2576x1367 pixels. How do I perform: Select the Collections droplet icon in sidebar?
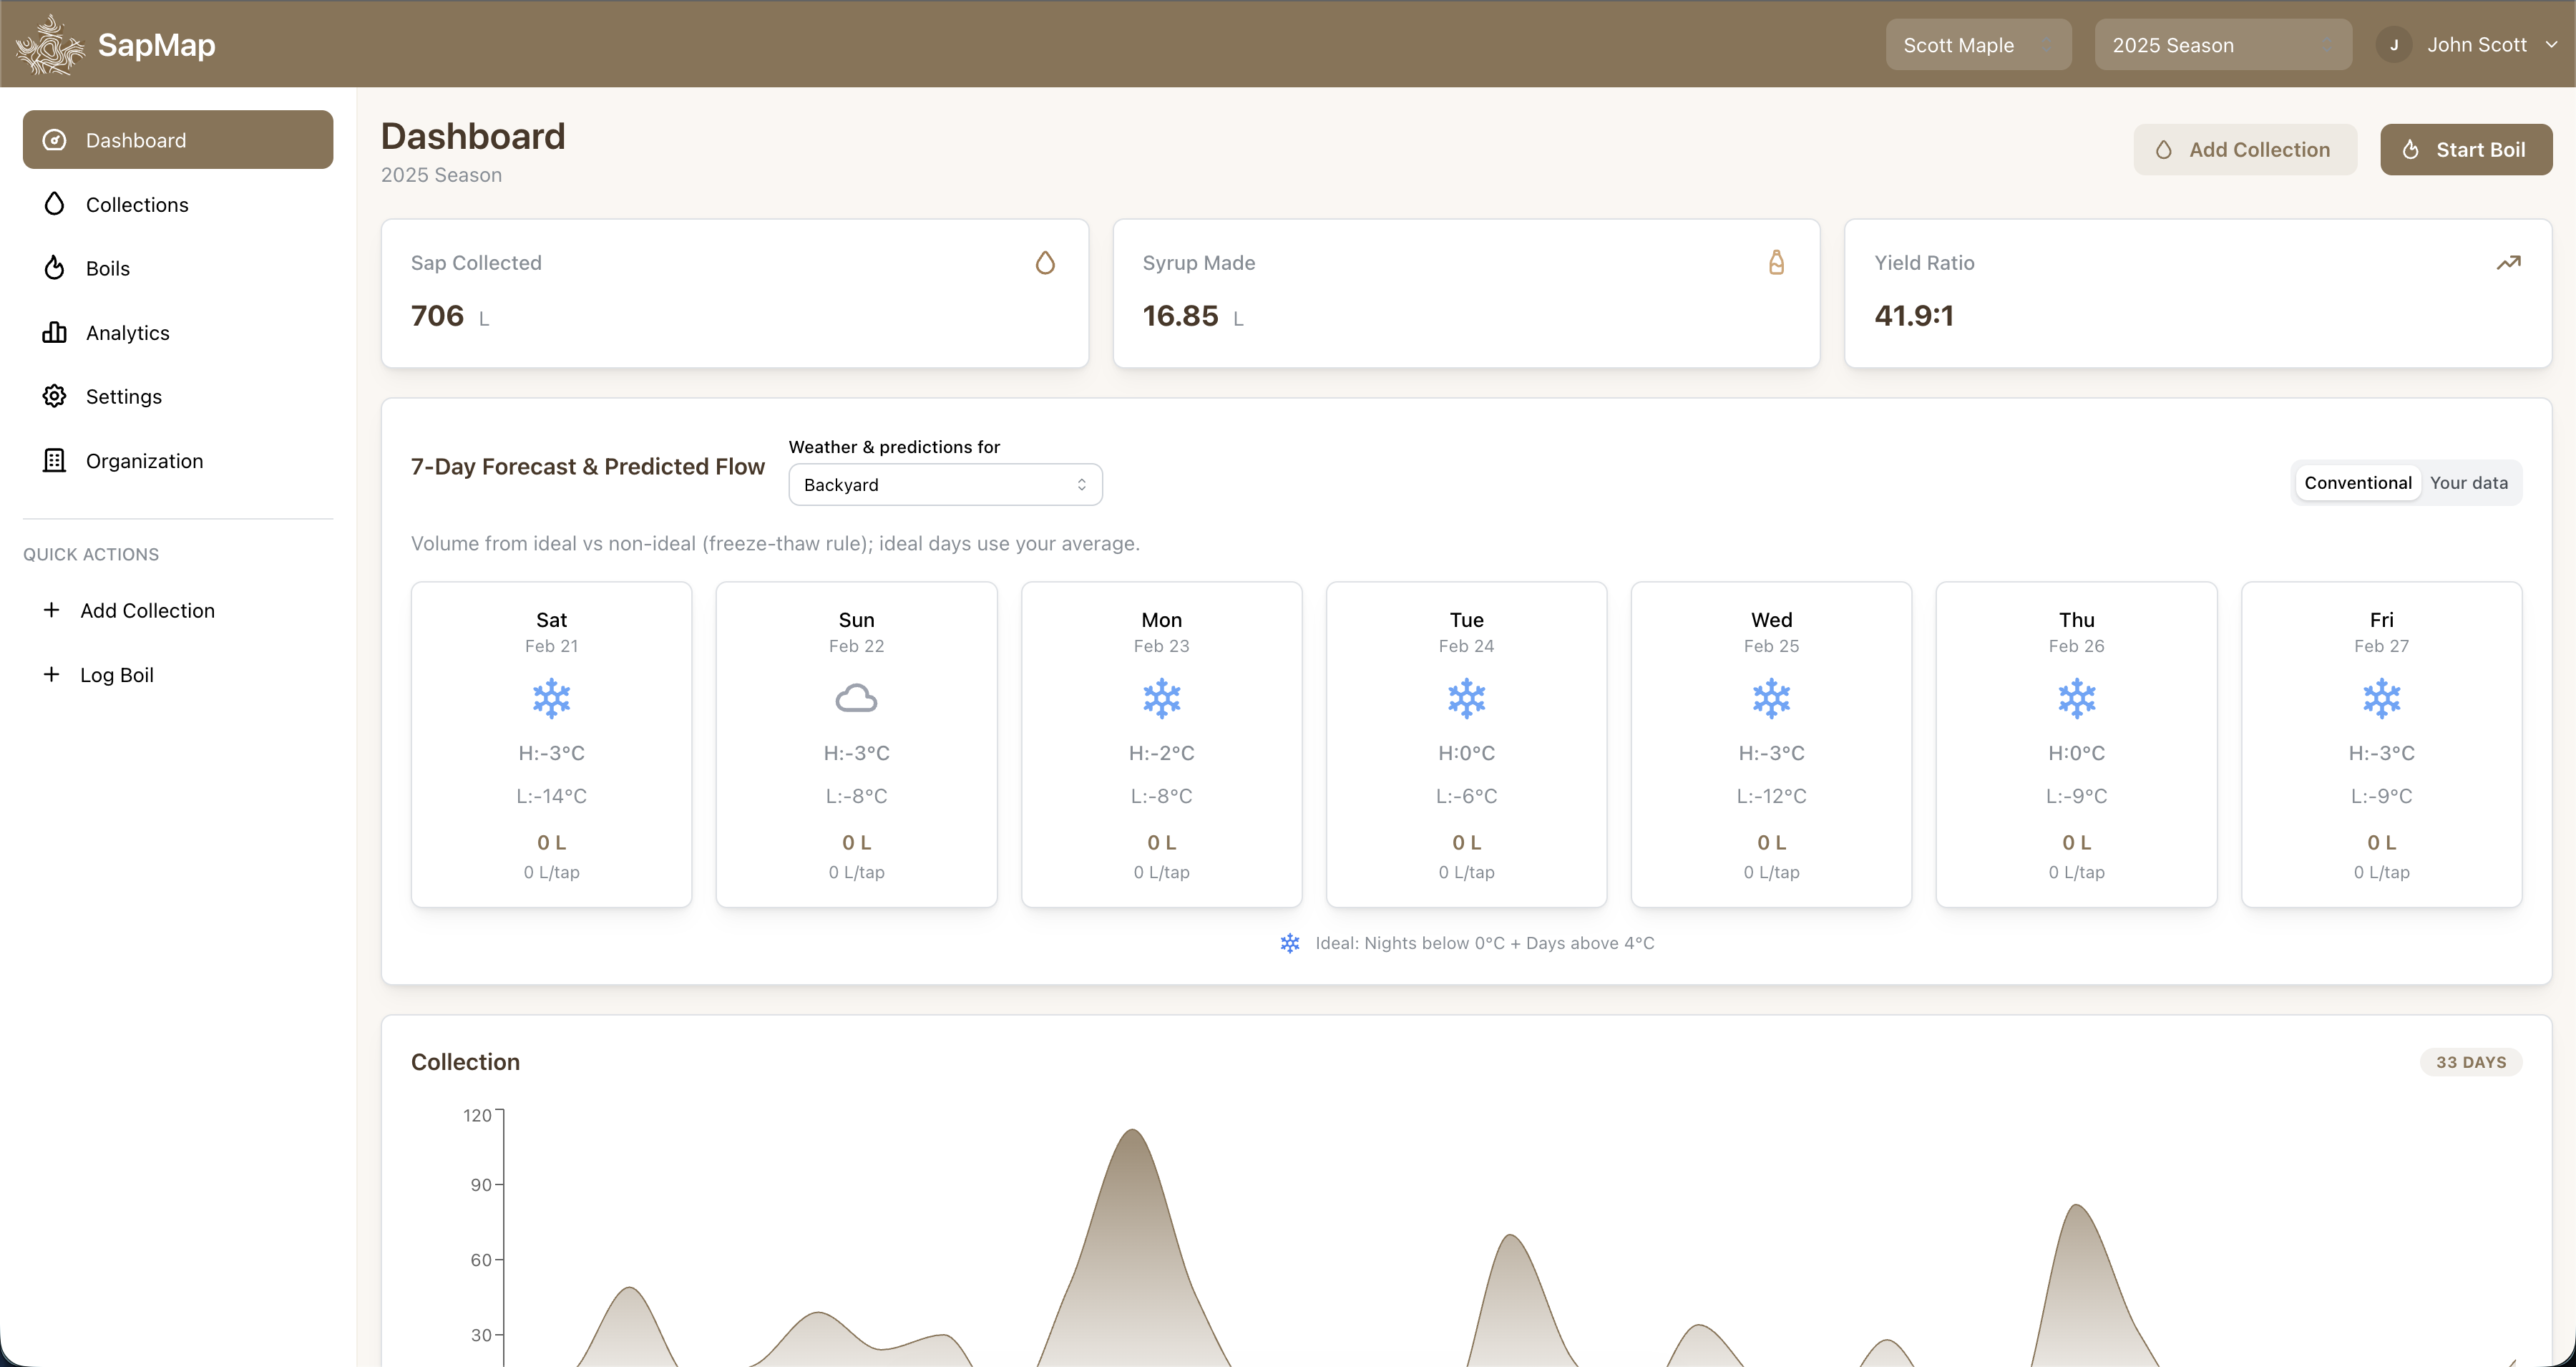[x=55, y=204]
